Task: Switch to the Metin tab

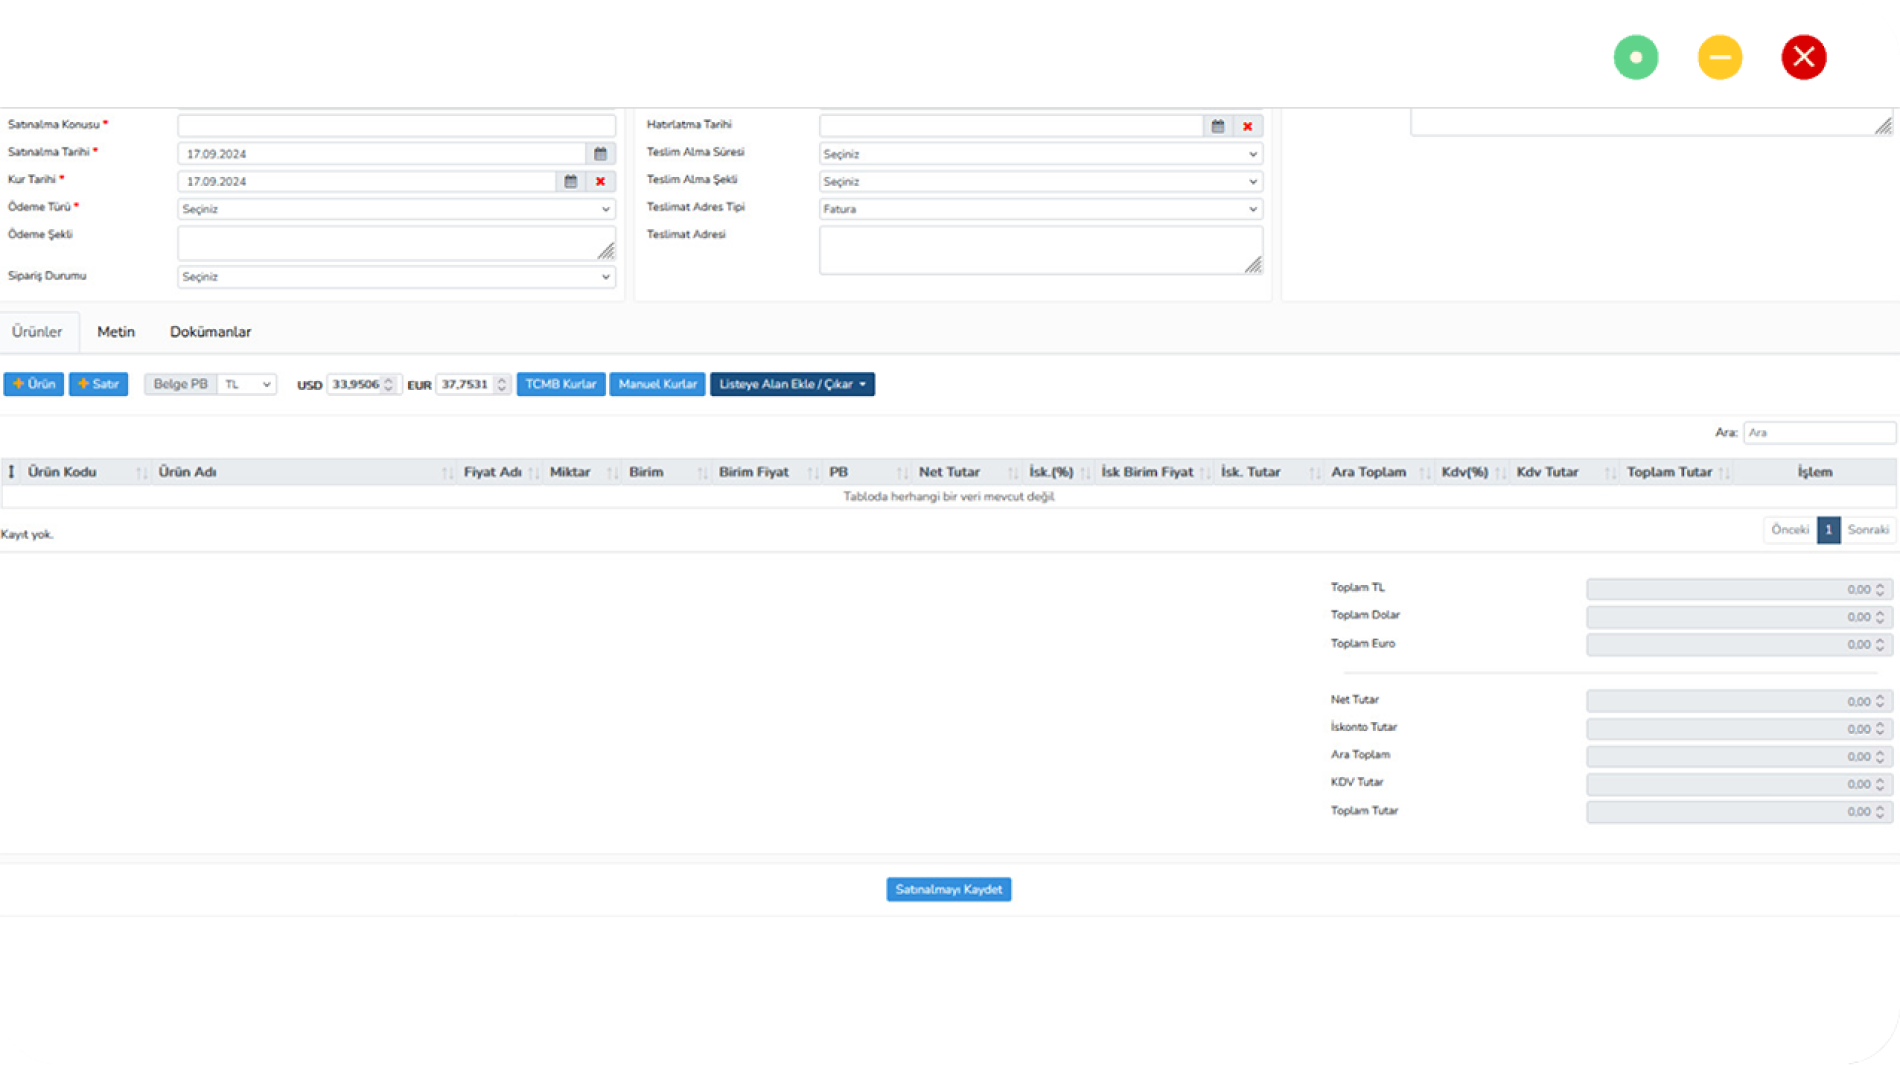Action: pos(116,332)
